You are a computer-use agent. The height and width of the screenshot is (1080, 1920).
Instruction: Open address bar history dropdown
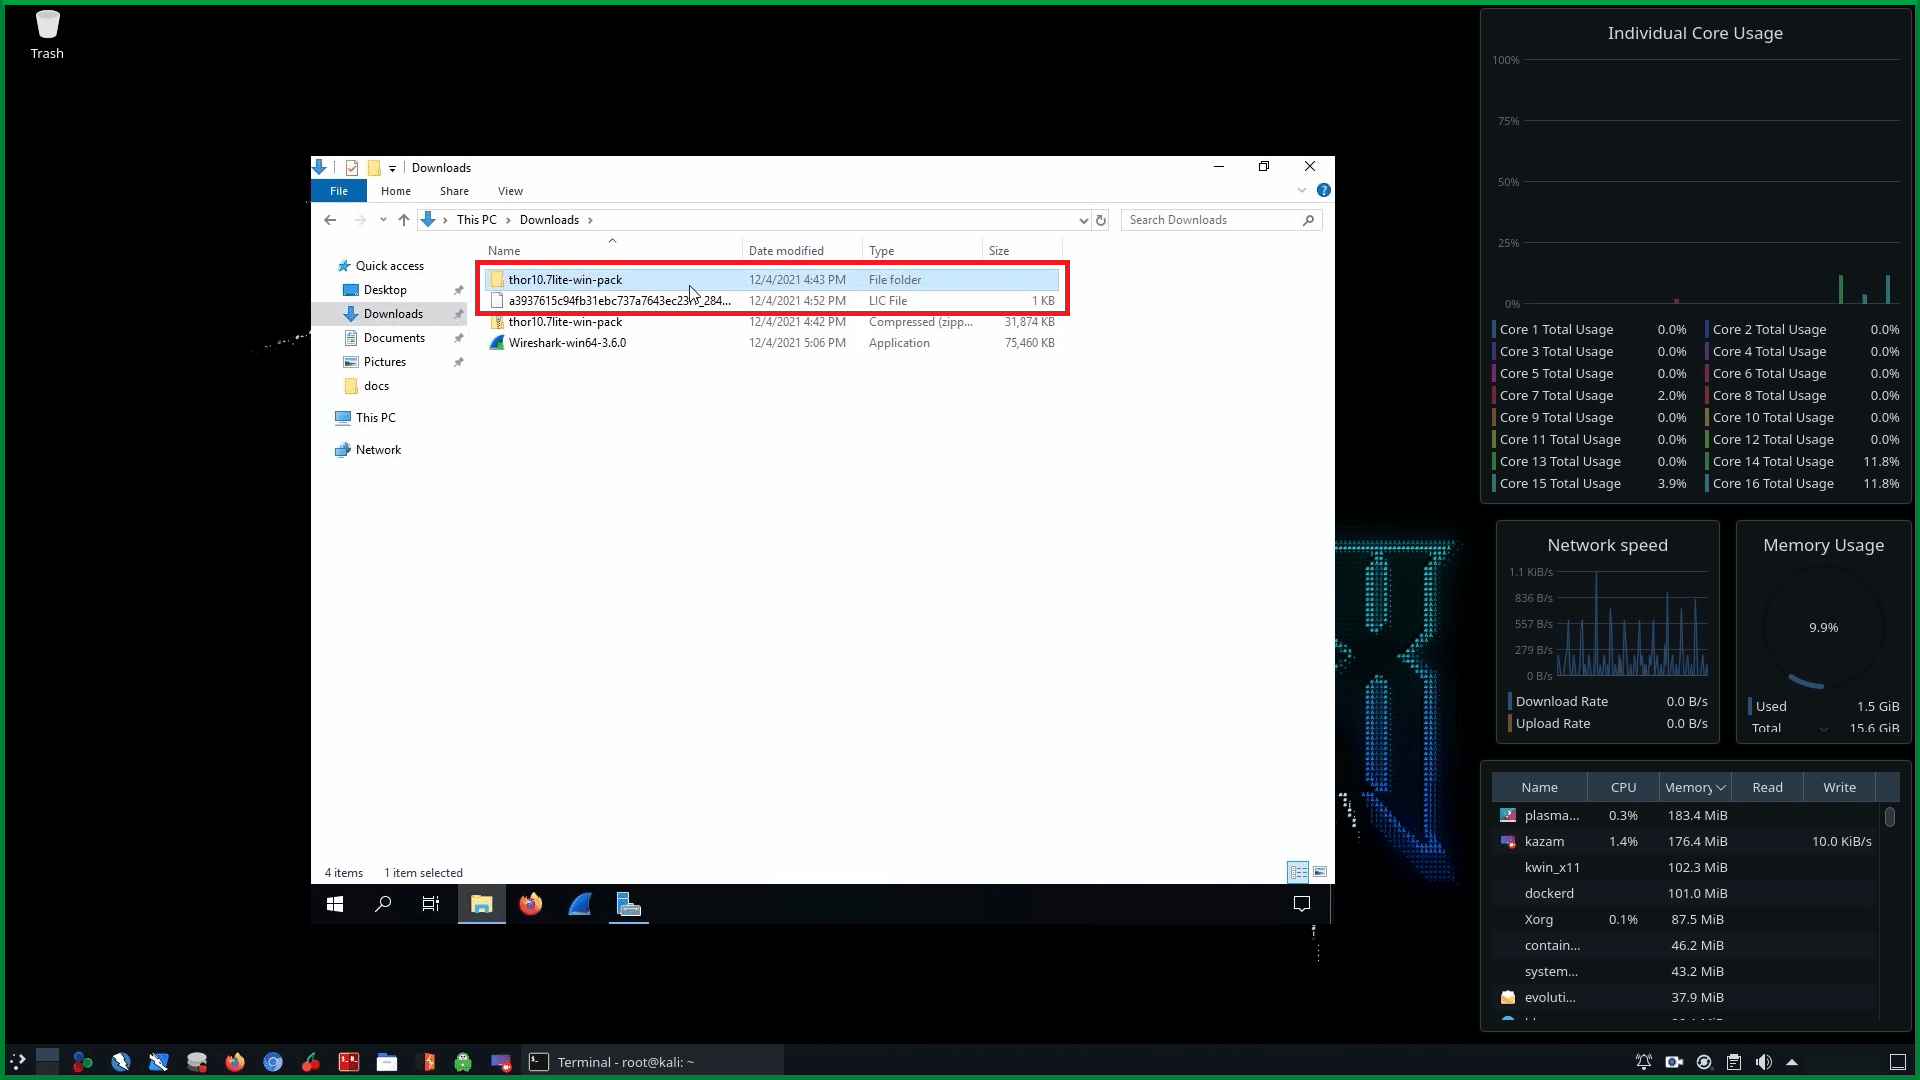[1083, 220]
